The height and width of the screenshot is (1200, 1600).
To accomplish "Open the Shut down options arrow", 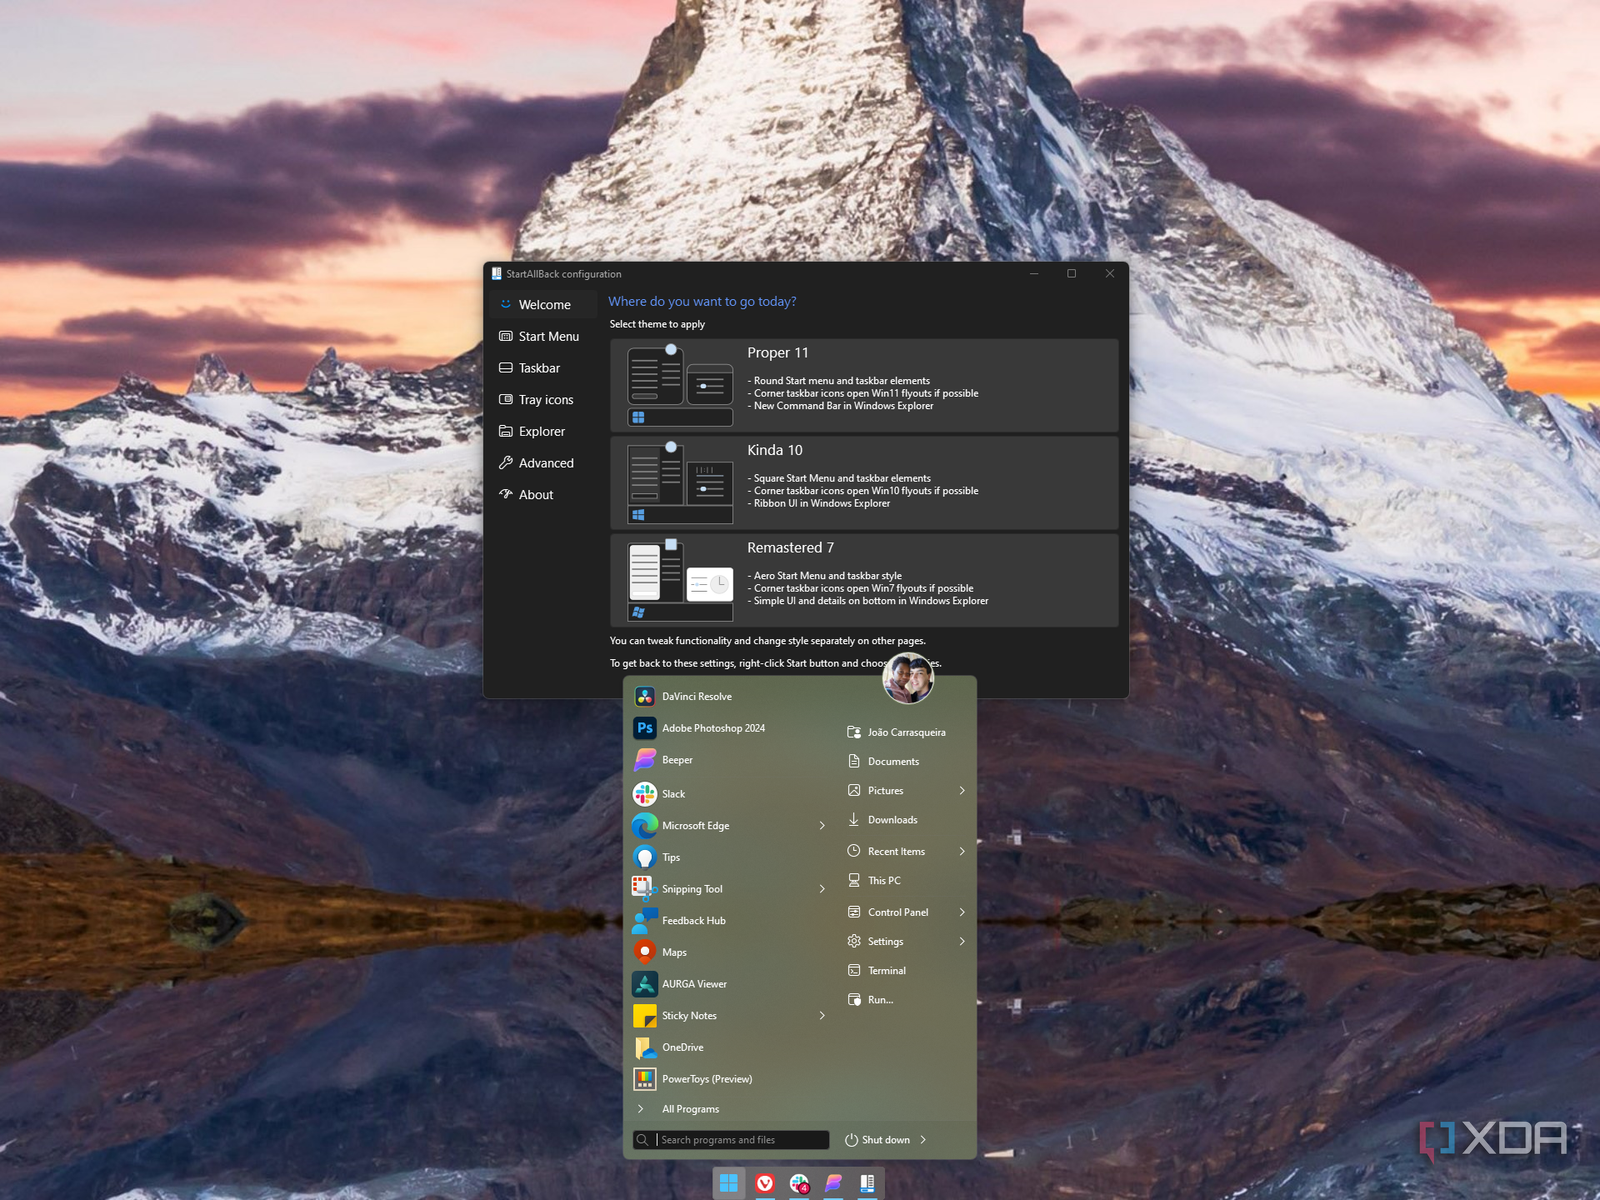I will coord(923,1140).
